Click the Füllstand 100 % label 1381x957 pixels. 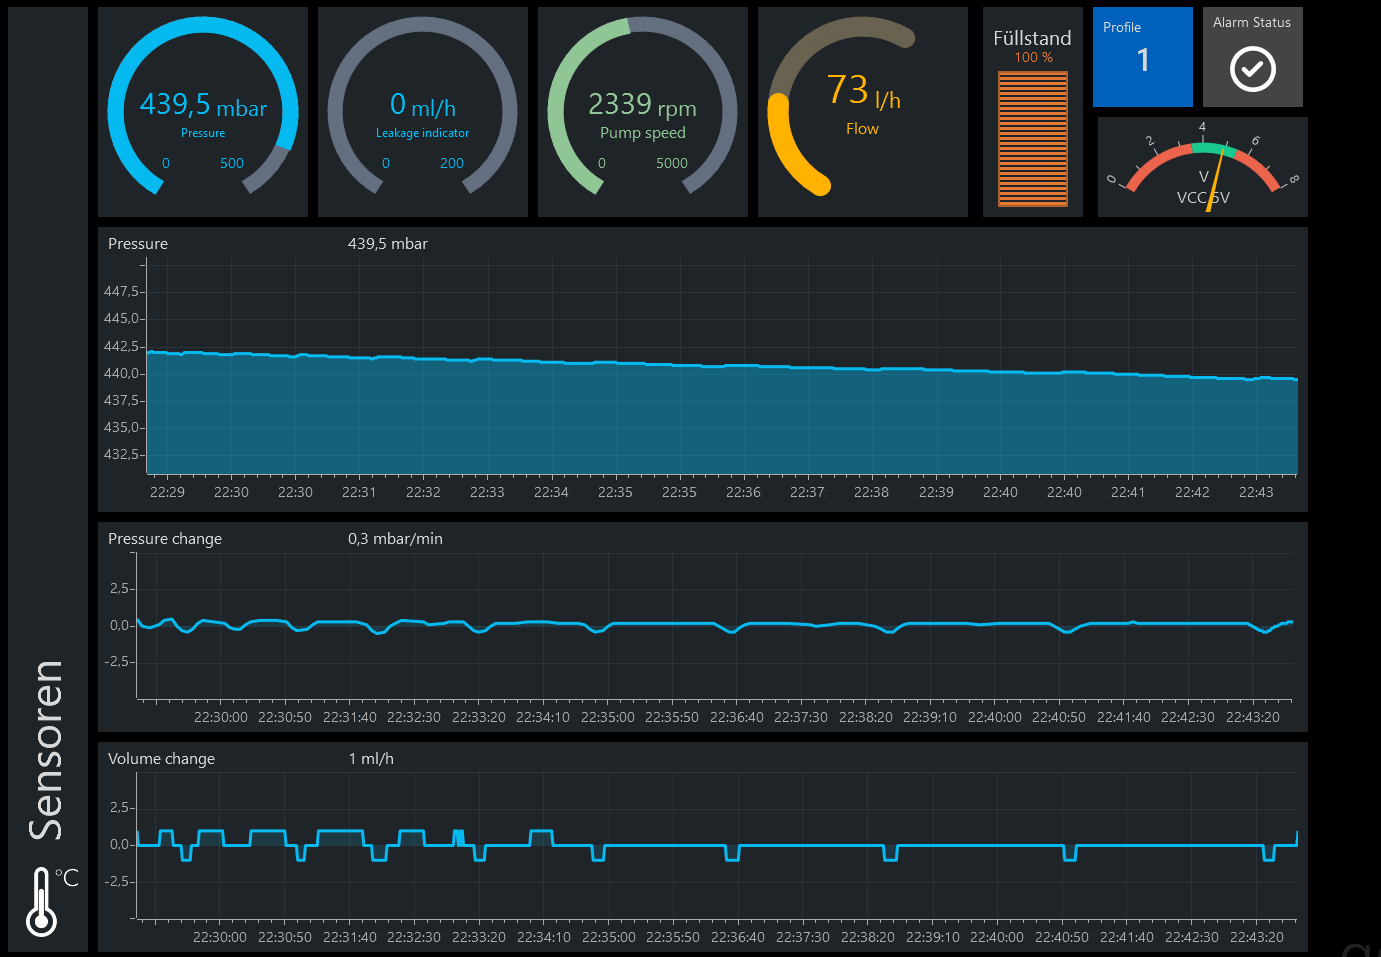click(x=1033, y=58)
